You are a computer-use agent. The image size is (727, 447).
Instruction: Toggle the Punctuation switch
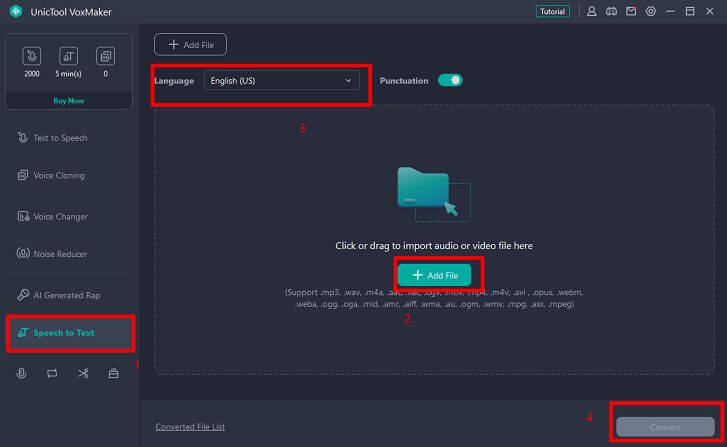coord(450,80)
